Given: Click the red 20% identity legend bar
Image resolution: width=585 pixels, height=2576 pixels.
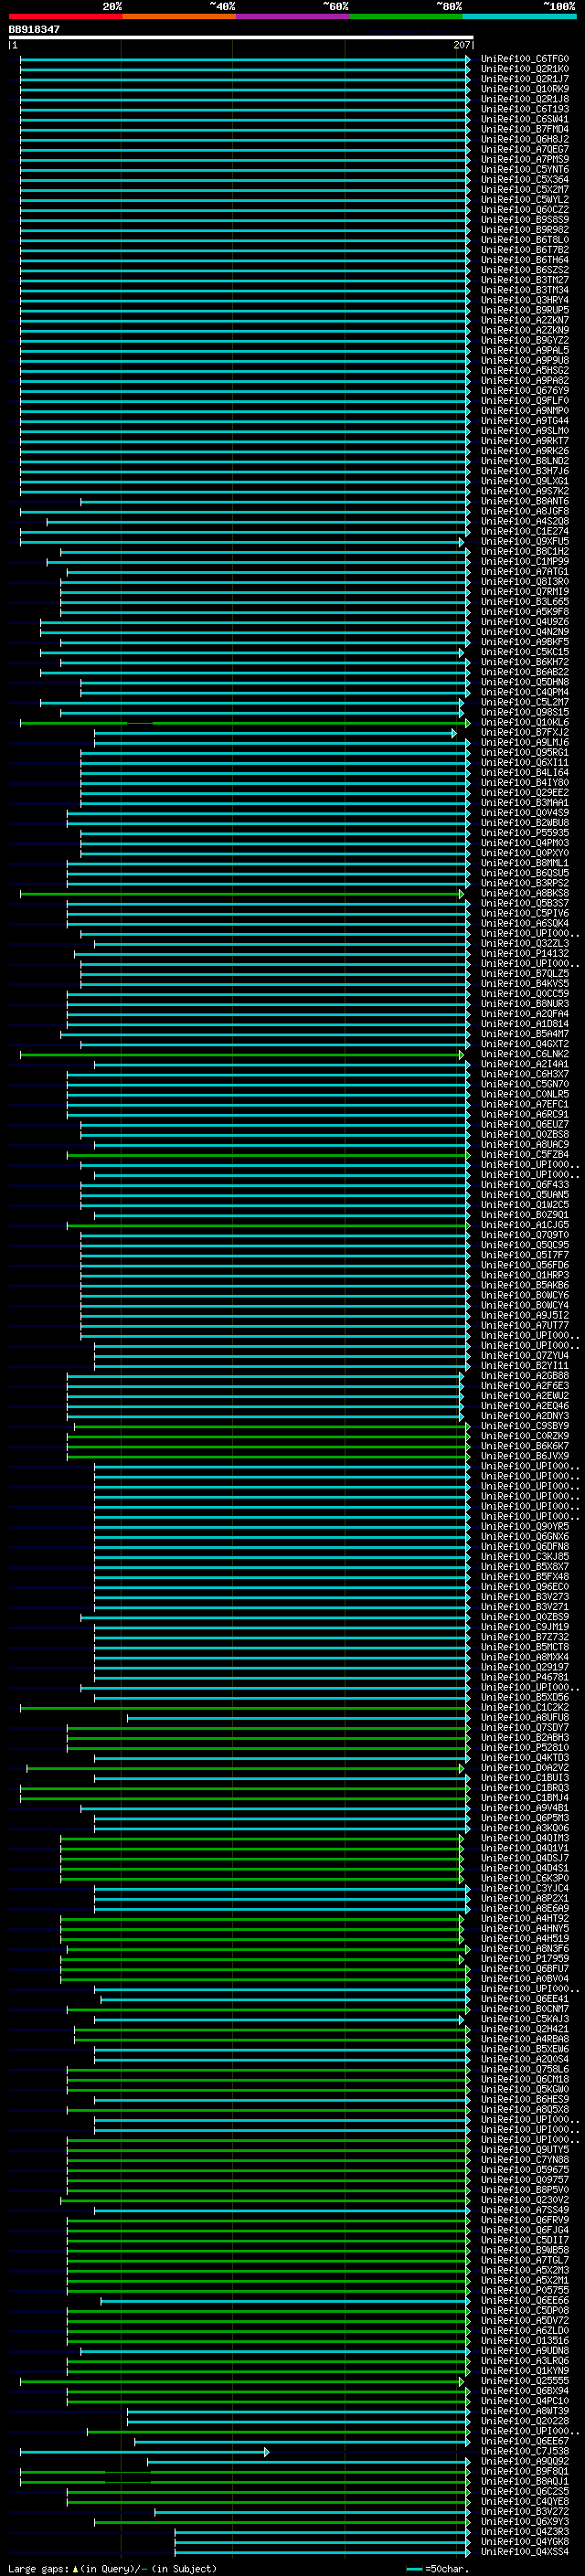Looking at the screenshot, I should click(65, 16).
